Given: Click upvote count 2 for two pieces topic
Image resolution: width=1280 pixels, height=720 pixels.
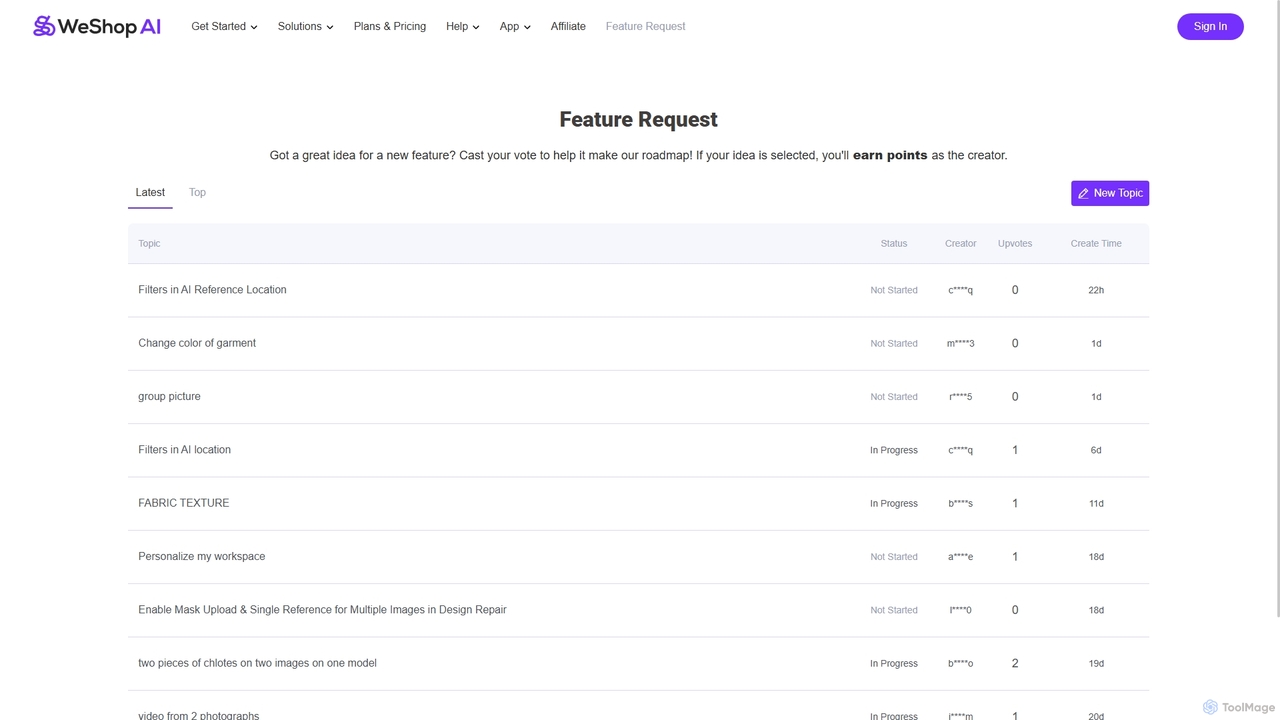Looking at the screenshot, I should 1015,663.
